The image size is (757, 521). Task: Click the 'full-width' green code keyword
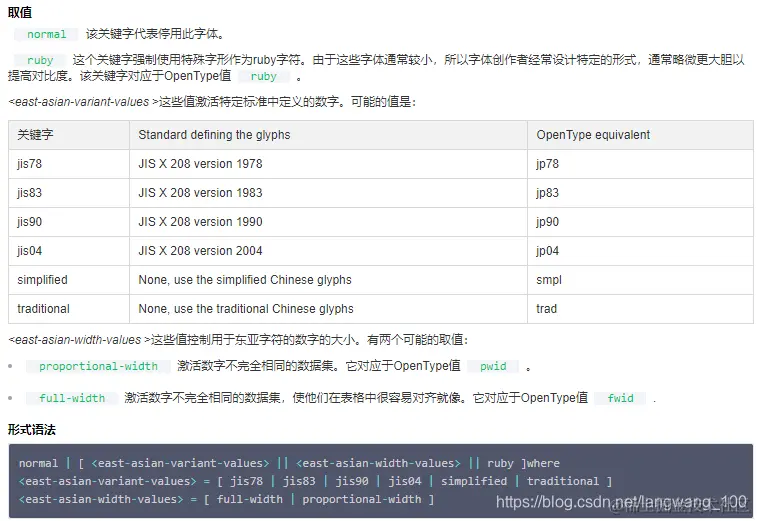[x=72, y=398]
